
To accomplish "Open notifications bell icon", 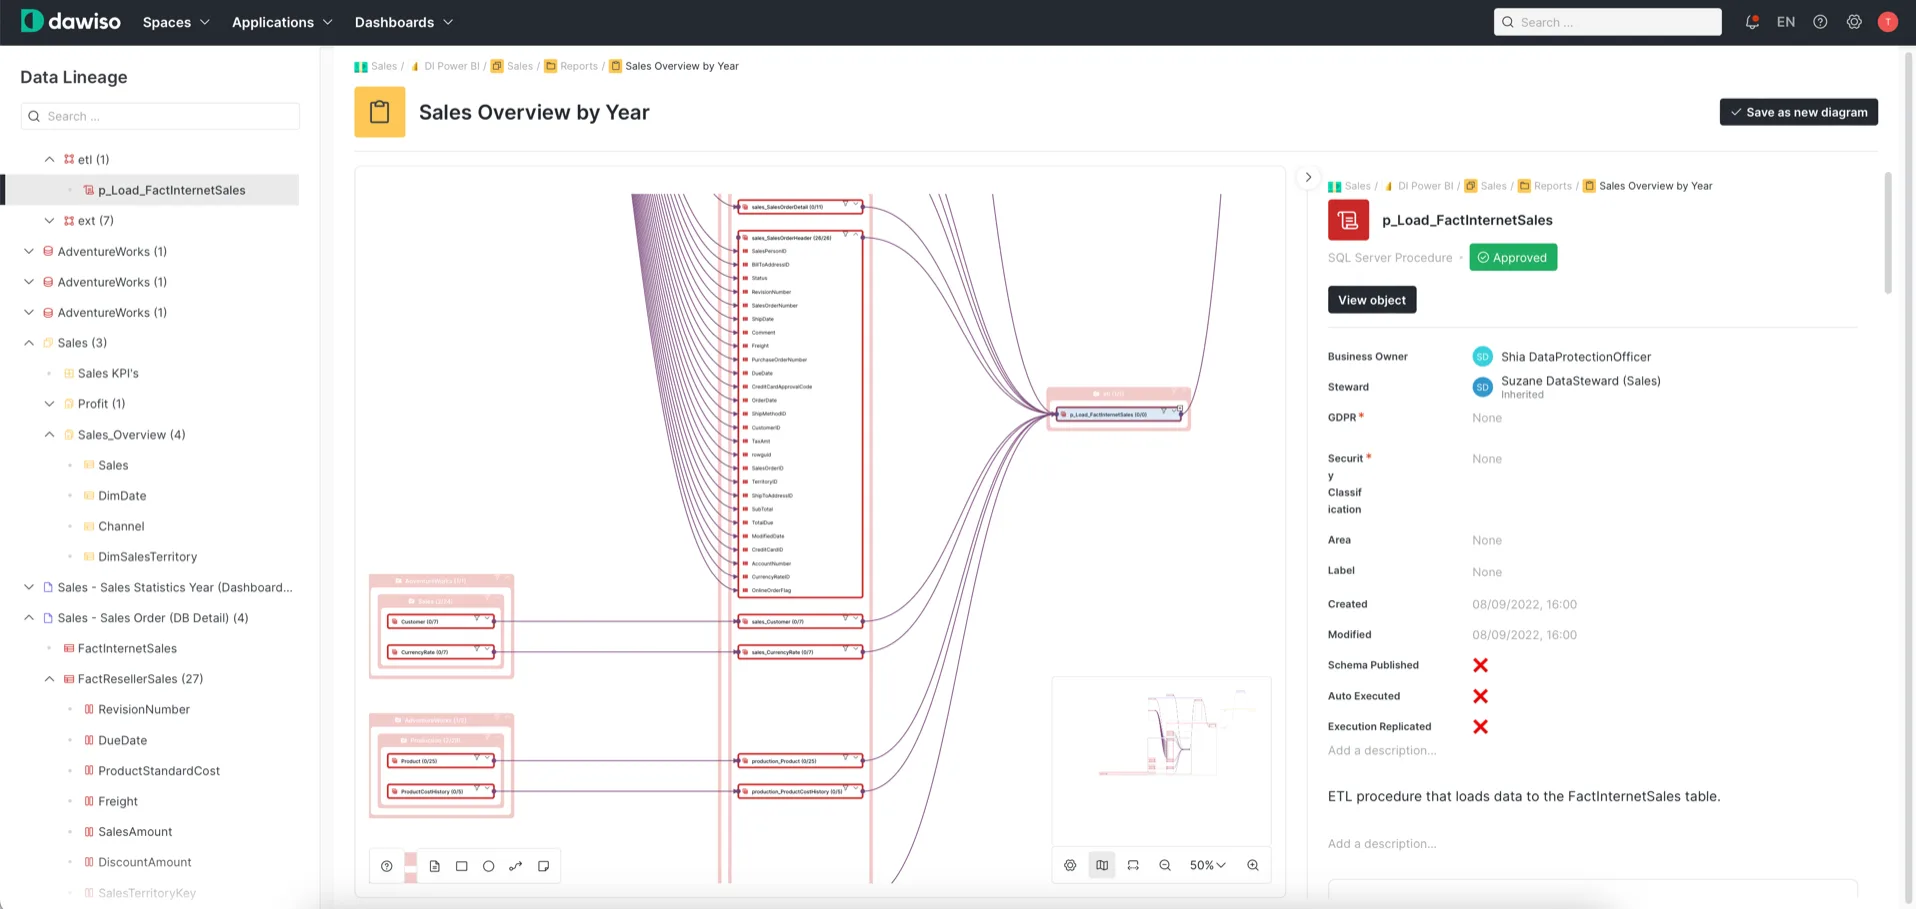I will (1752, 22).
